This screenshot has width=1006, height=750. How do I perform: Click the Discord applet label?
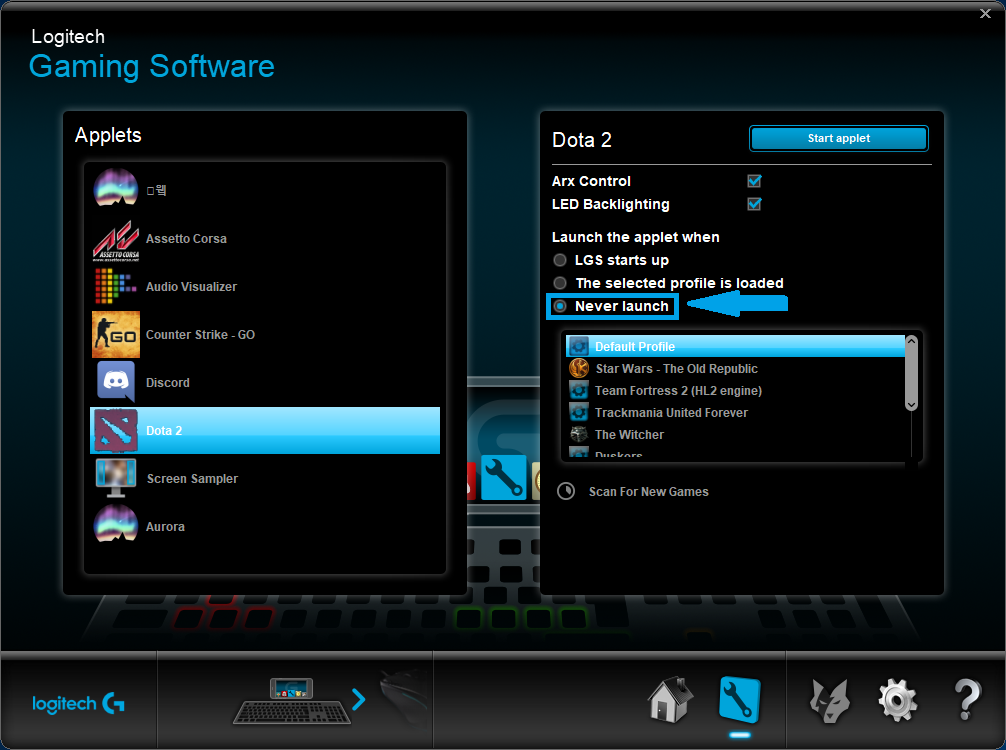[x=167, y=383]
